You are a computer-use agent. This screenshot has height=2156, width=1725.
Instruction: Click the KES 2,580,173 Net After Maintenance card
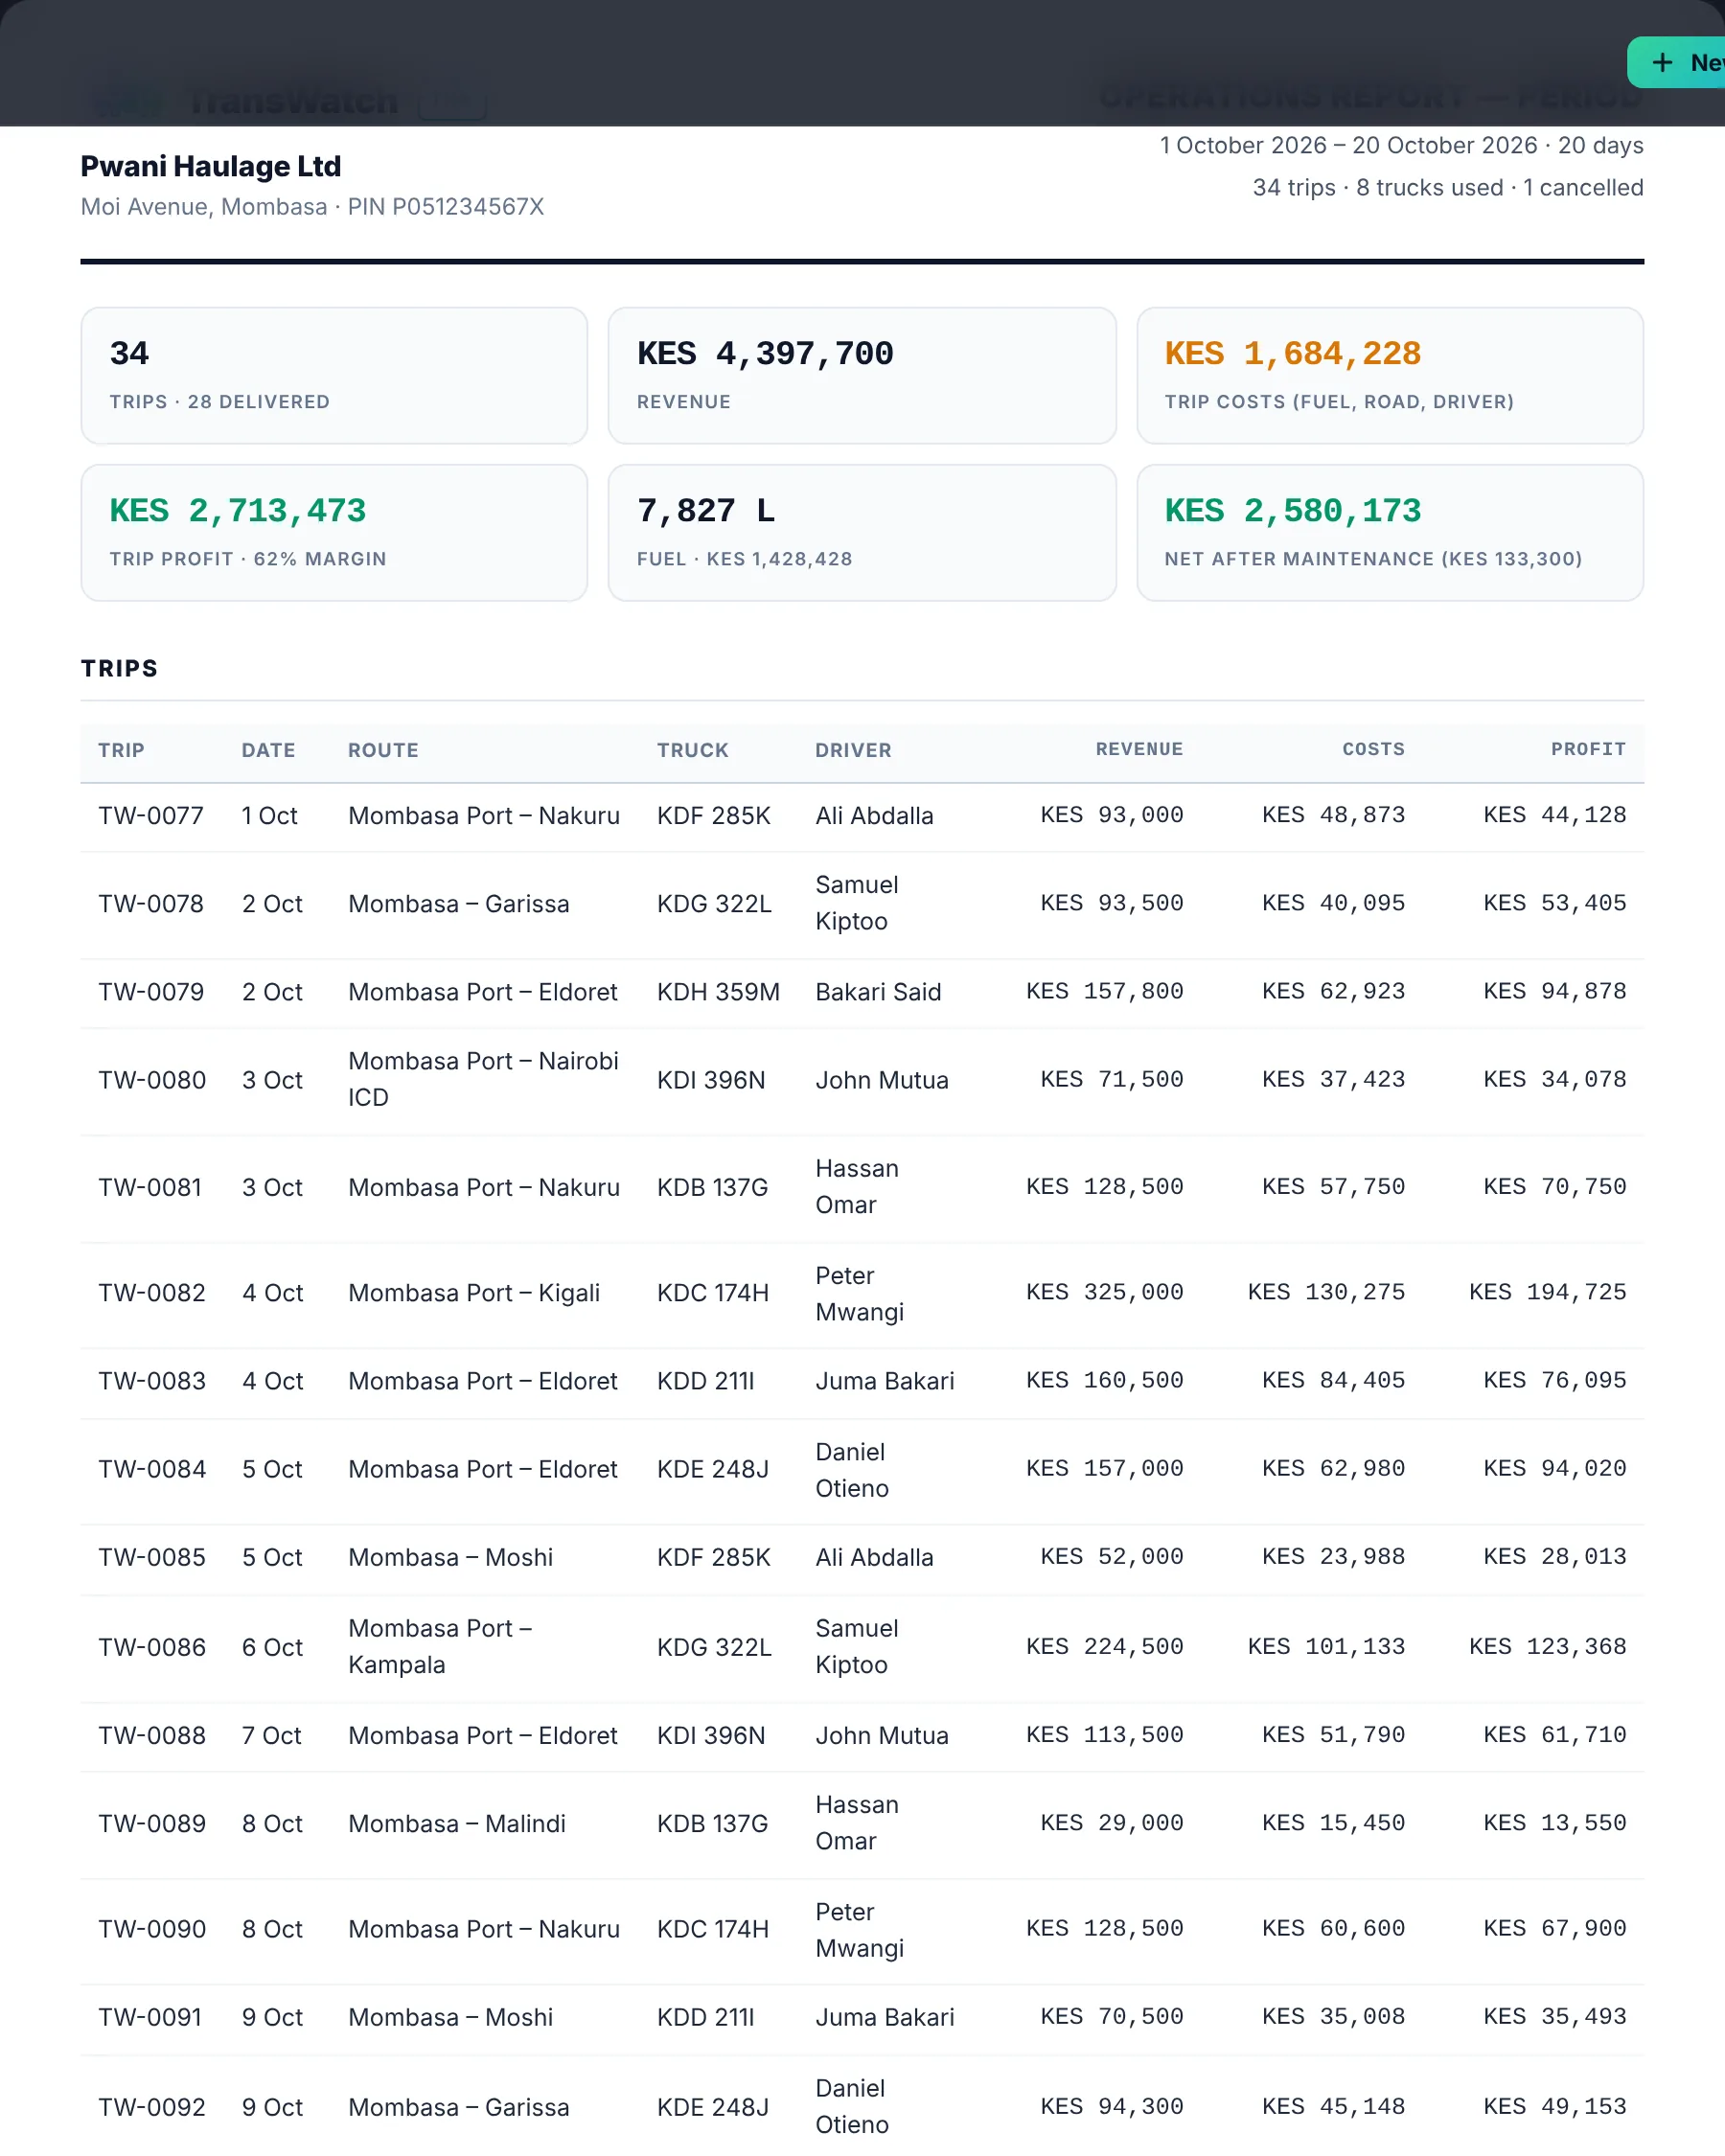[1389, 532]
